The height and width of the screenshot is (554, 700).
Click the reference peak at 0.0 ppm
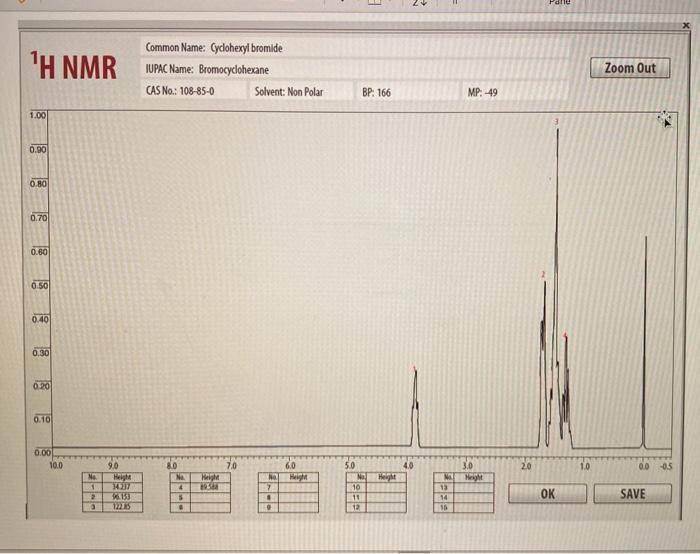[x=645, y=342]
